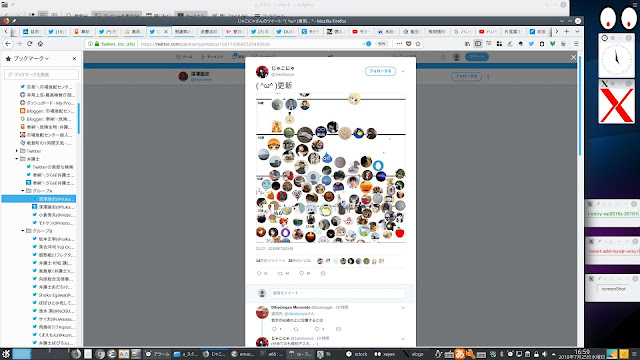Viewport: 640px width, 360px height.
Task: Bookmark this page with the star icon
Action: coord(418,44)
